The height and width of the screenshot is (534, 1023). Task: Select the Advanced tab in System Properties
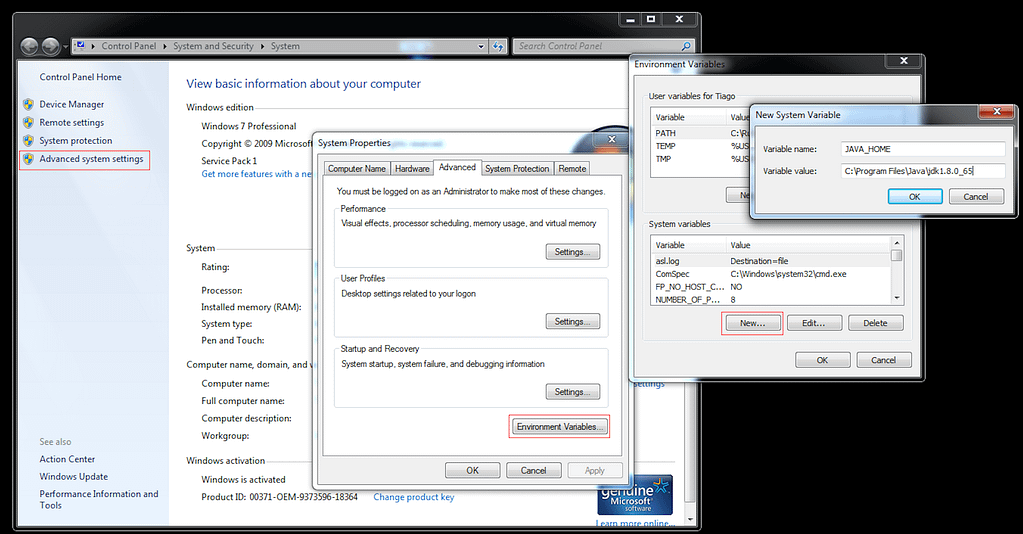[457, 167]
